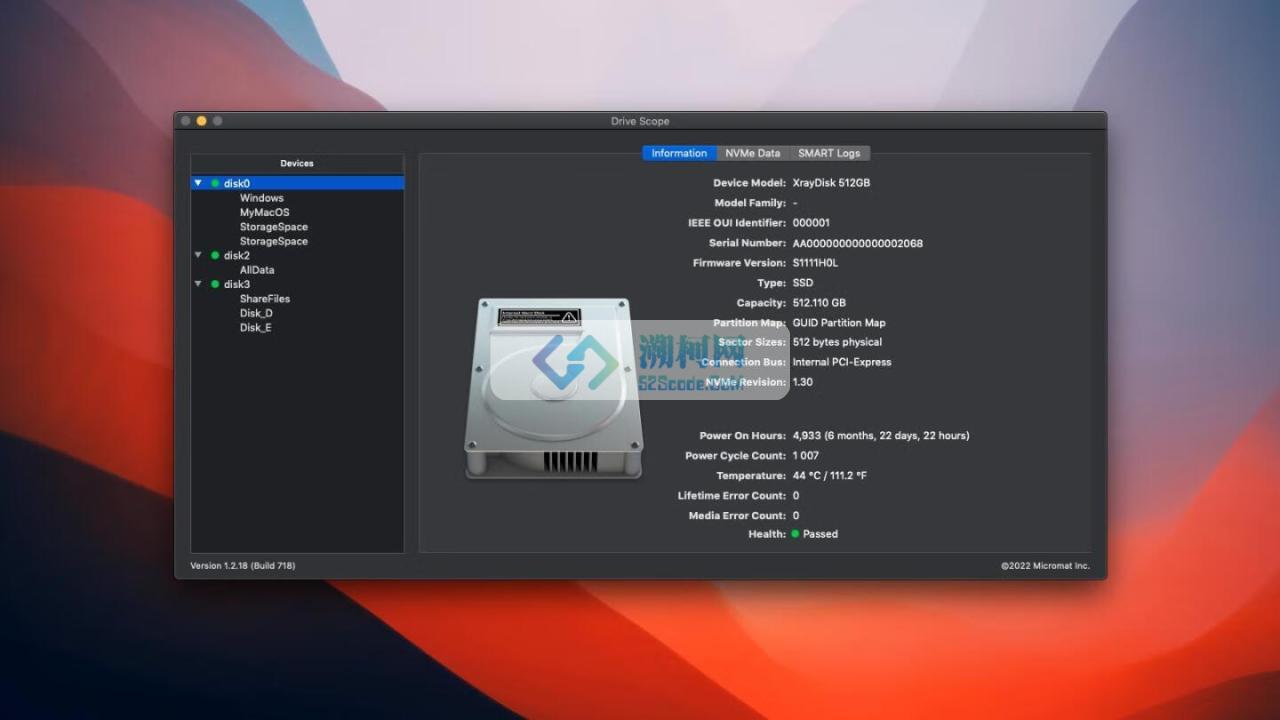Click the Lifetime Error Count label

coord(732,496)
